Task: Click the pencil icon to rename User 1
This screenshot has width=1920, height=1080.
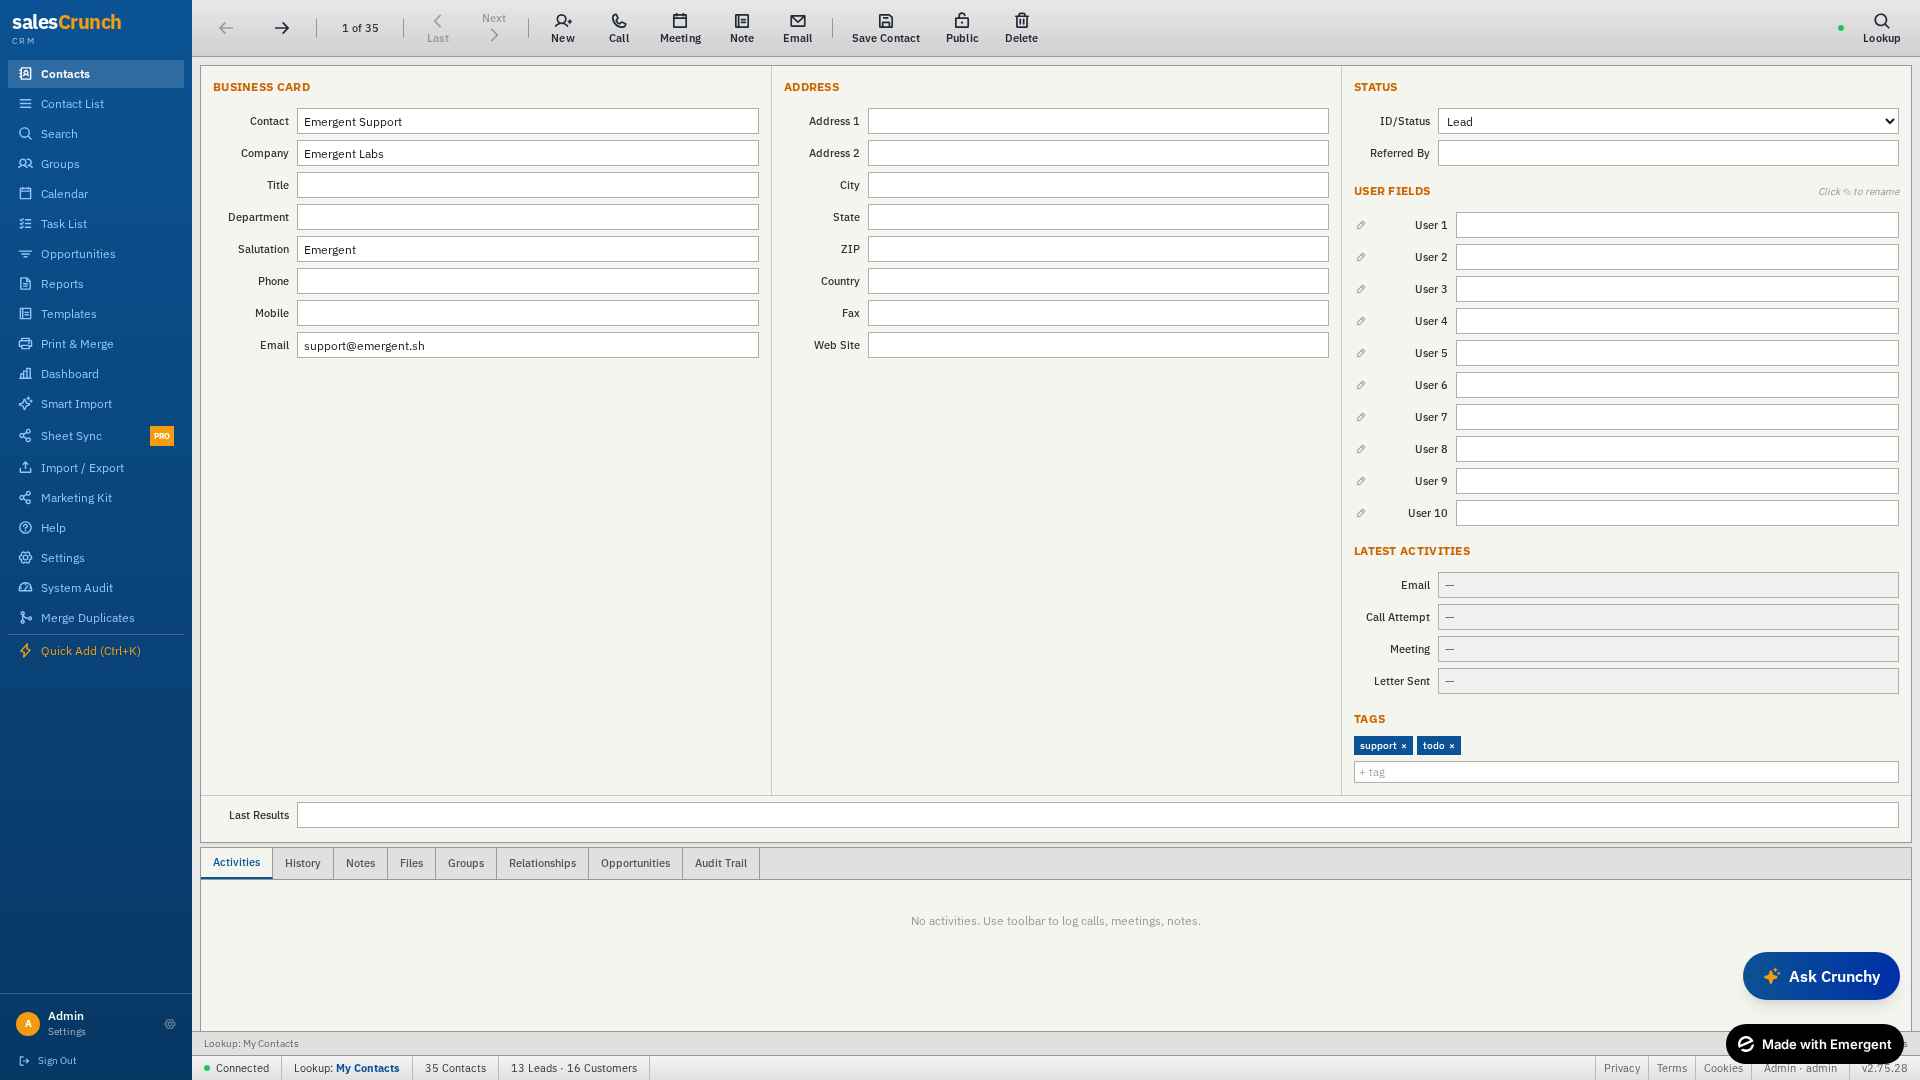Action: [x=1361, y=225]
